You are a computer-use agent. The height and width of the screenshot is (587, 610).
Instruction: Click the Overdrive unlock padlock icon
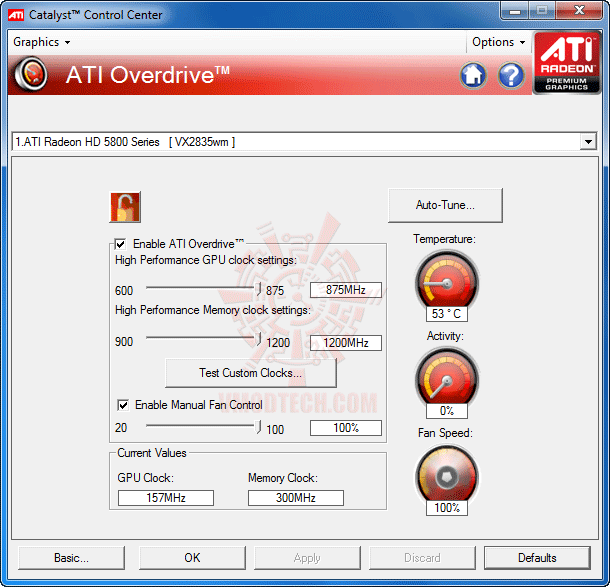(125, 207)
